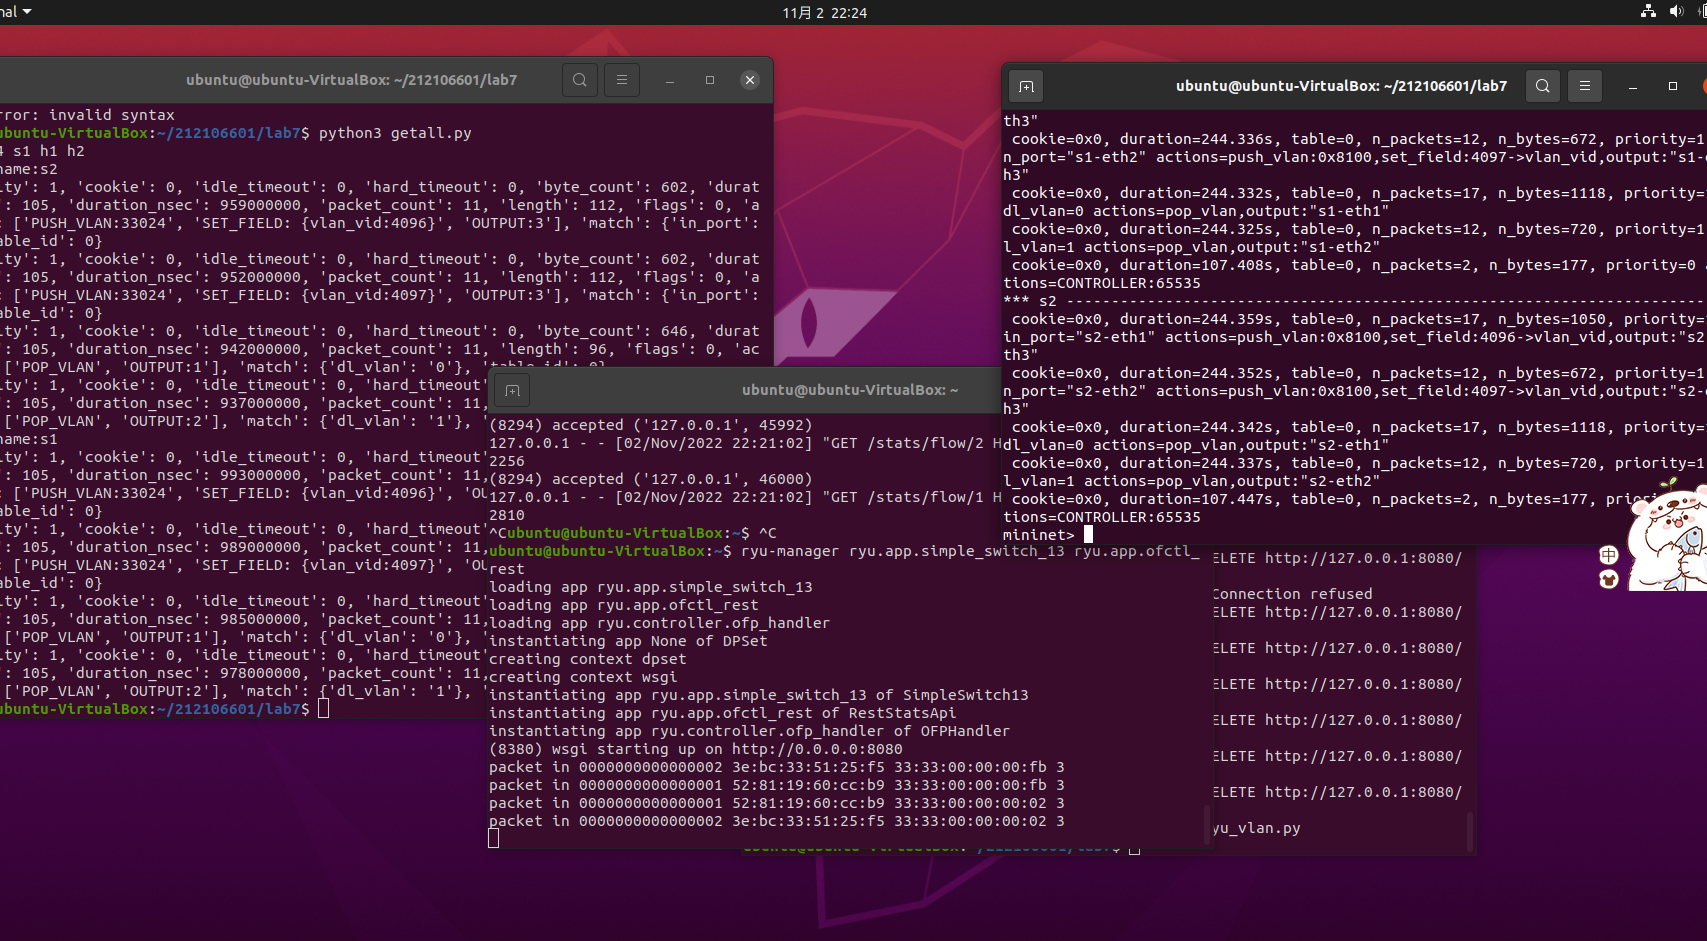The height and width of the screenshot is (941, 1707).
Task: Open the network status icon in top bar
Action: pos(1648,12)
